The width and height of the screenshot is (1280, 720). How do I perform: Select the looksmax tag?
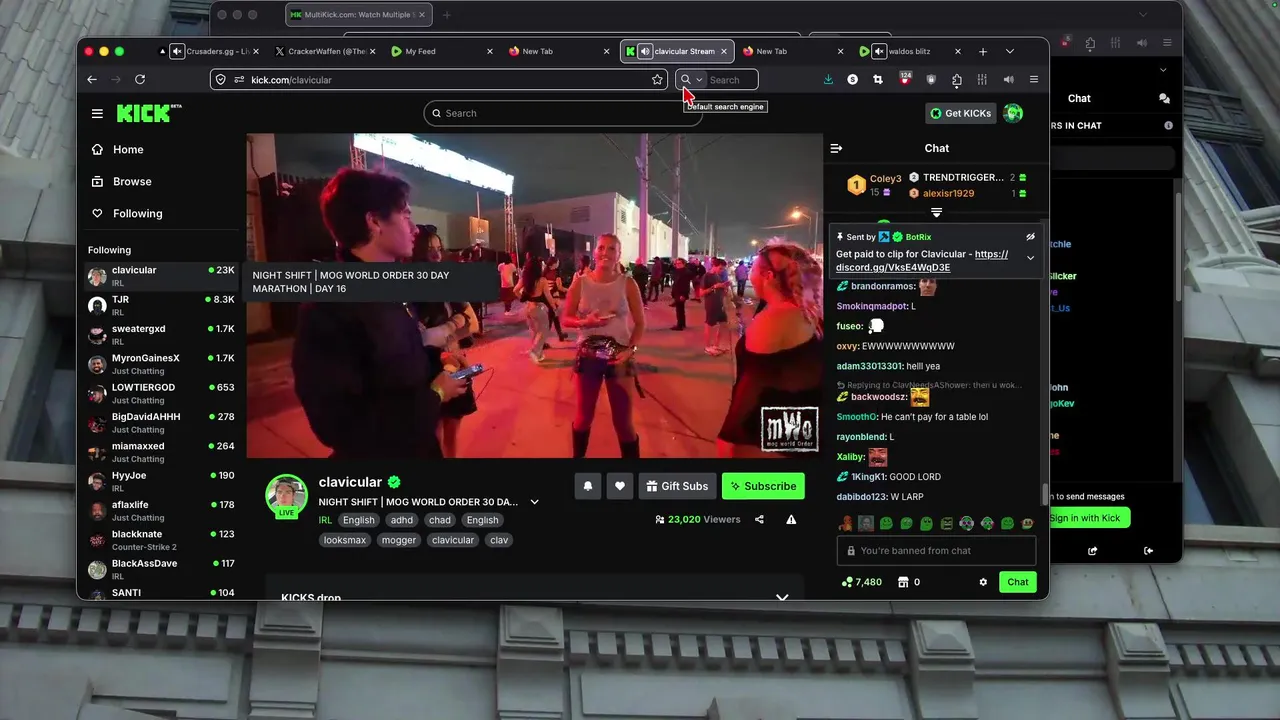(x=345, y=540)
